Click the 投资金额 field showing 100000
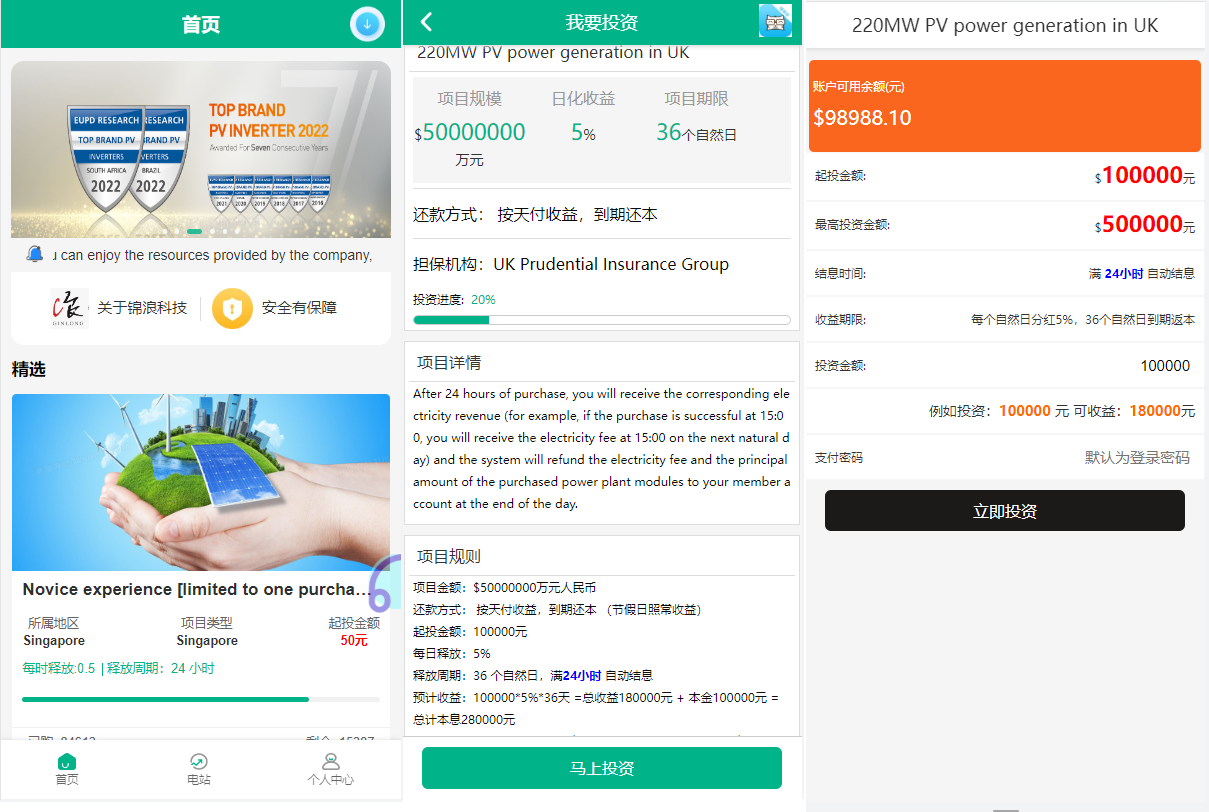1209x812 pixels. coord(1005,366)
